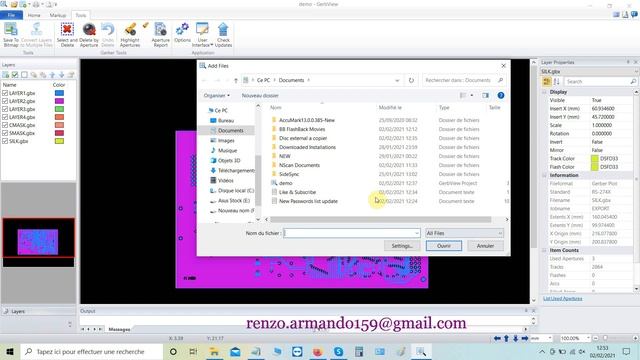Open view mode dropdown arrow in dialog

(x=472, y=95)
